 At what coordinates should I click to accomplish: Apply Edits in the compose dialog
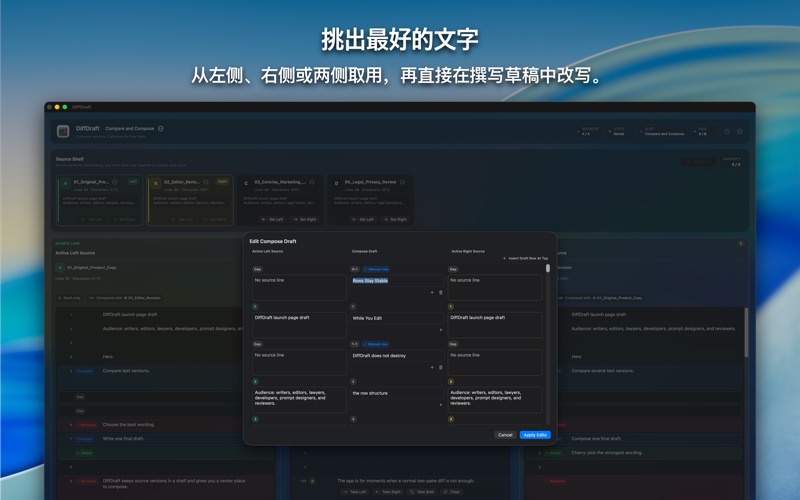[x=535, y=435]
